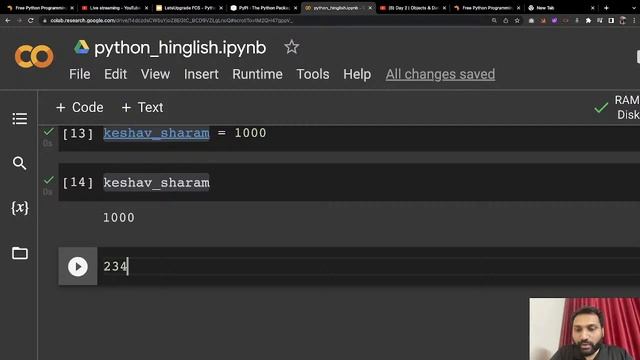The width and height of the screenshot is (640, 360).
Task: Open the Help menu
Action: pos(357,74)
